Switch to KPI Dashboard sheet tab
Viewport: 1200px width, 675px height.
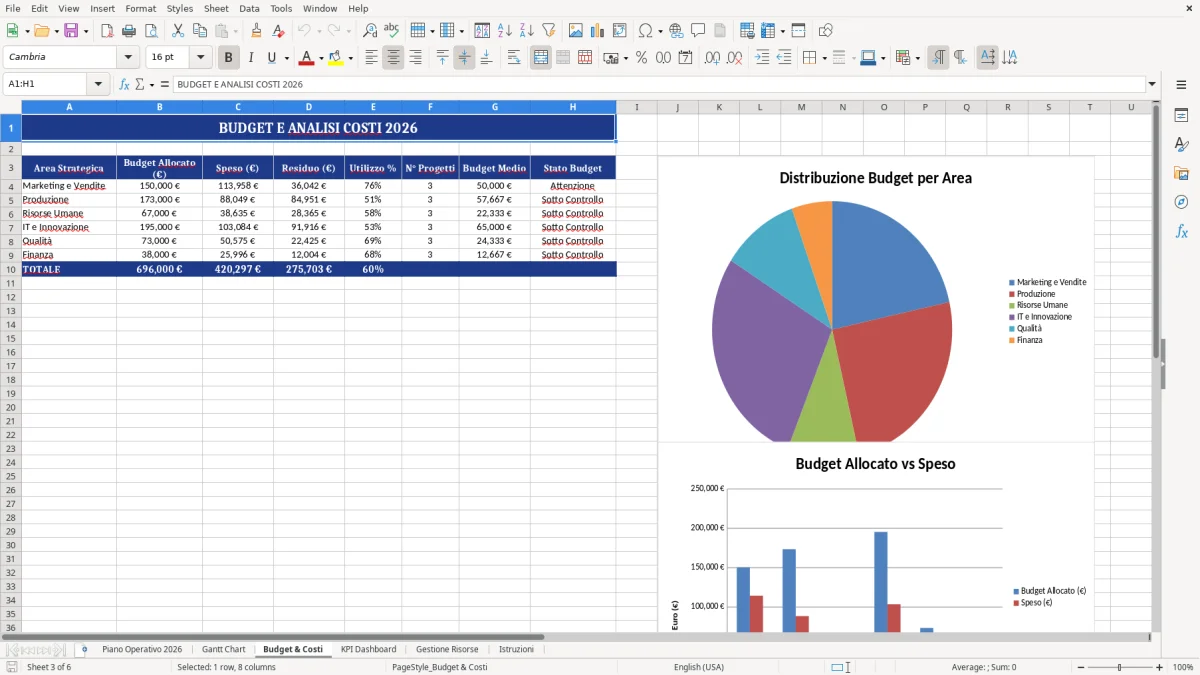pyautogui.click(x=368, y=649)
